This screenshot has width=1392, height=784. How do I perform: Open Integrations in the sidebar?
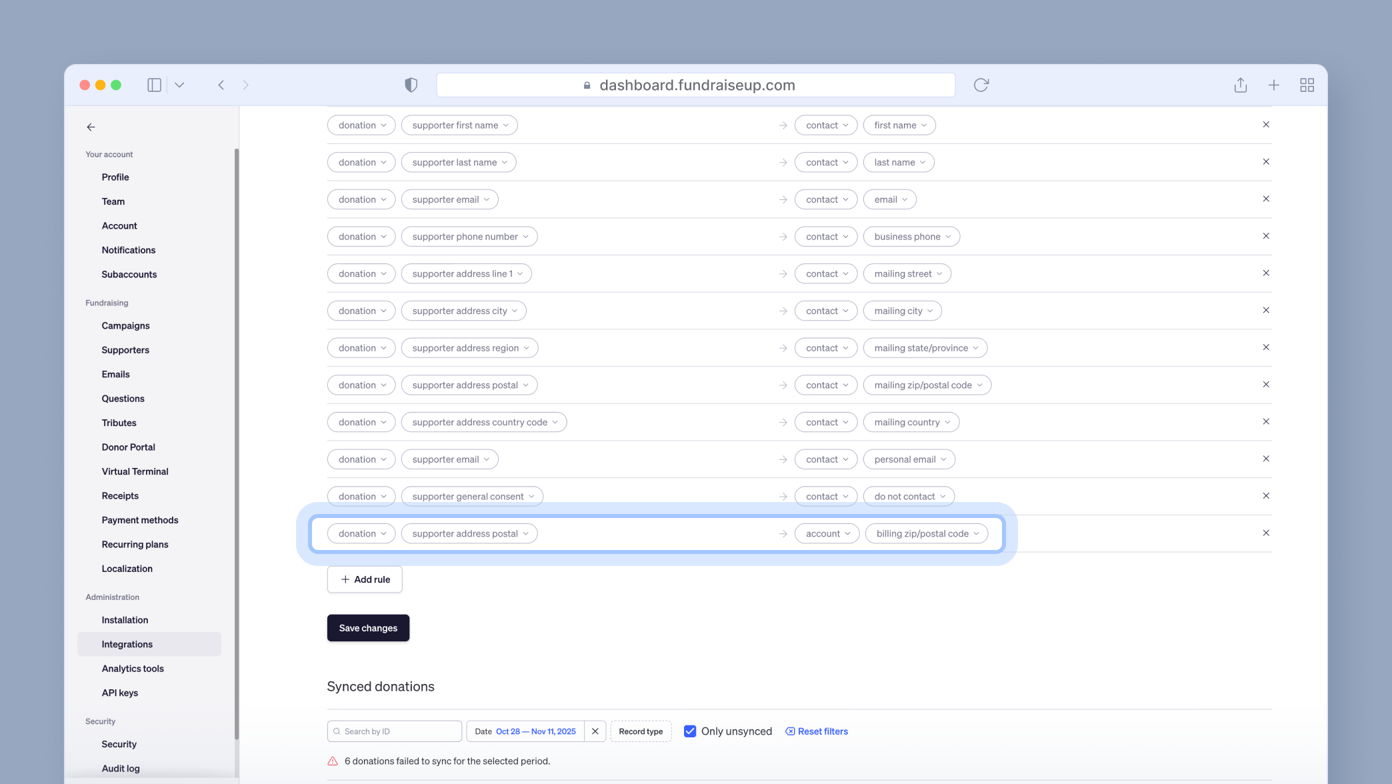(x=127, y=644)
